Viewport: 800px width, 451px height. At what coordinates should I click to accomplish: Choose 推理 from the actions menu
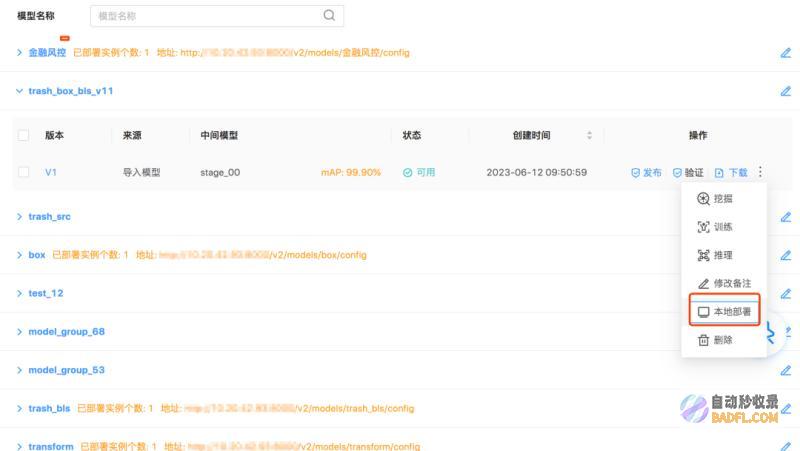pos(715,255)
